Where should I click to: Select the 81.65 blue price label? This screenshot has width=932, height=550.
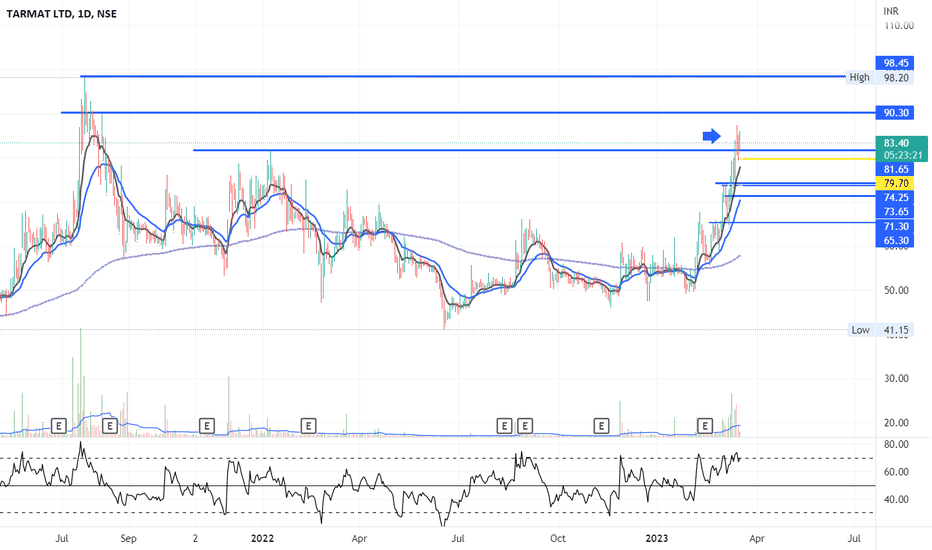point(895,169)
